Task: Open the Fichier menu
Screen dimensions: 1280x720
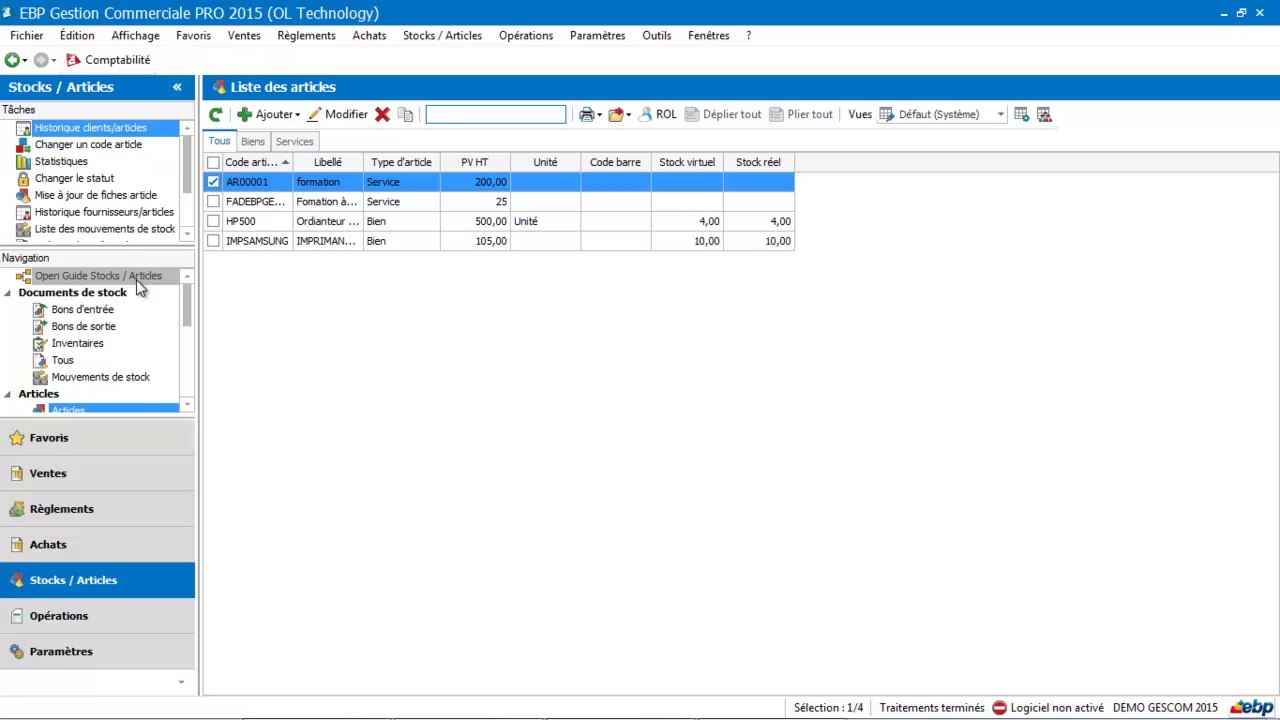Action: pyautogui.click(x=27, y=36)
